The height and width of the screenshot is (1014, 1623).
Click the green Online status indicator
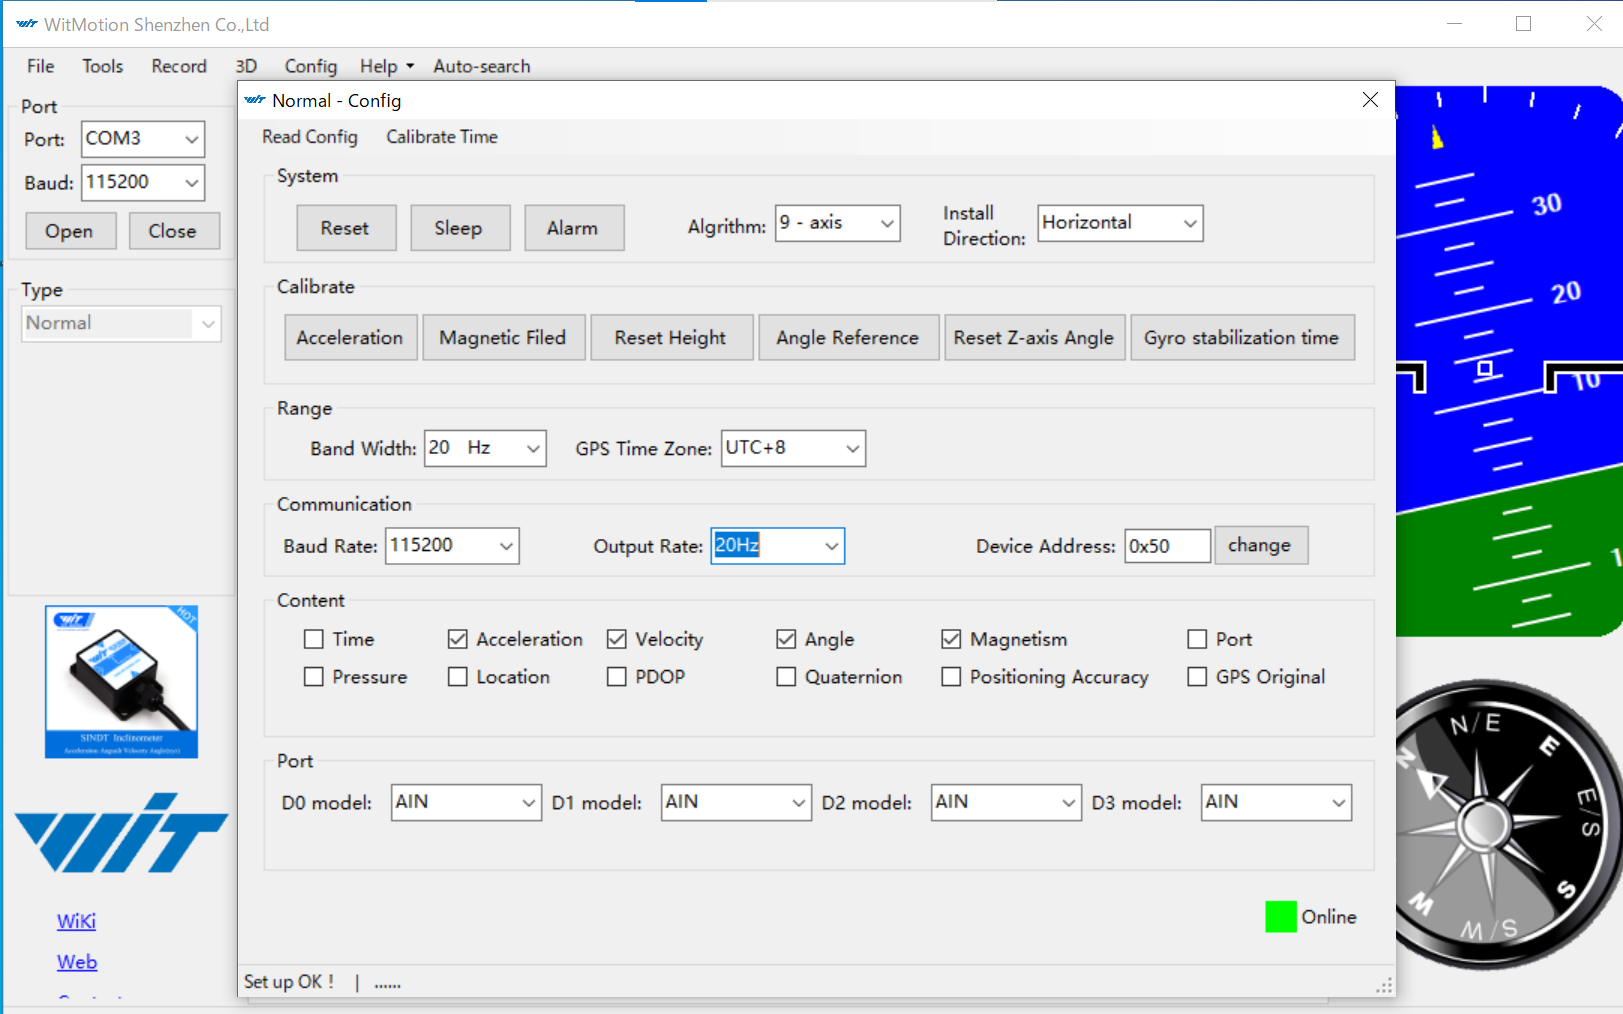tap(1280, 916)
